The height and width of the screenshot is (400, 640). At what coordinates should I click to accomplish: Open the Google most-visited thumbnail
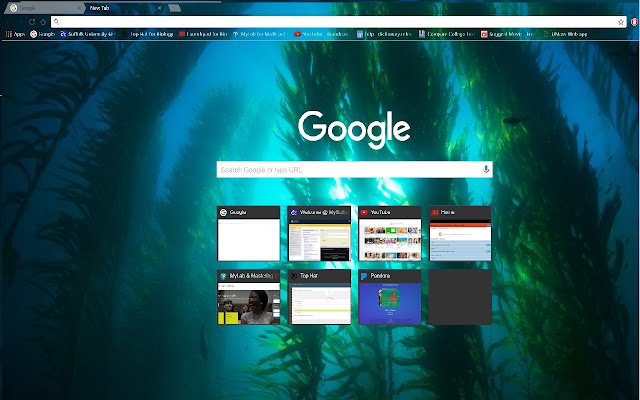[249, 233]
